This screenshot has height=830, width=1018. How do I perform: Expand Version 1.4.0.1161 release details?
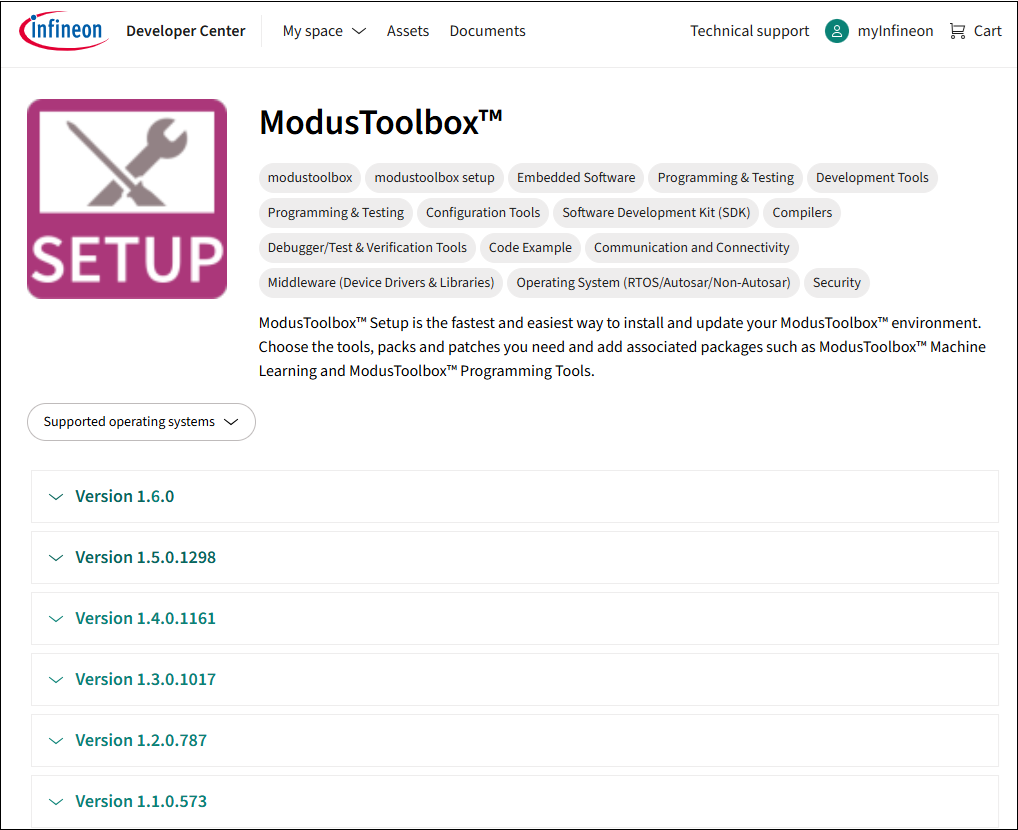click(145, 619)
